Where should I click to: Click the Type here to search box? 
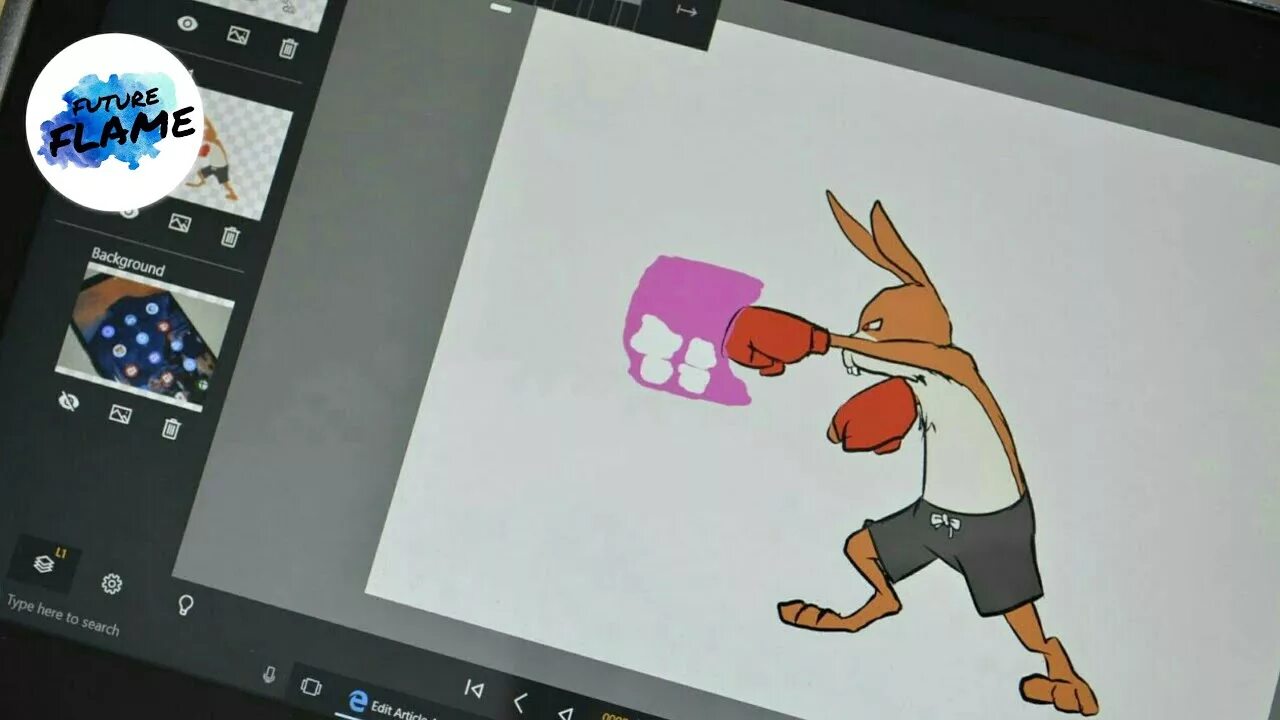pos(63,615)
